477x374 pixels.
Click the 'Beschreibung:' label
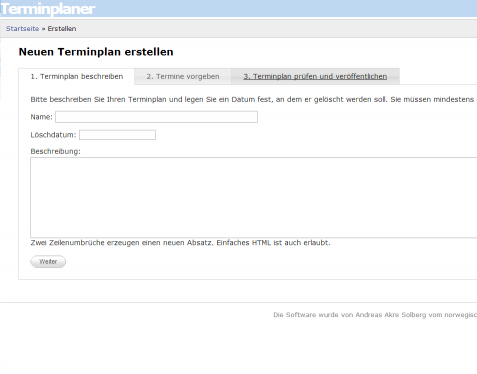click(55, 151)
